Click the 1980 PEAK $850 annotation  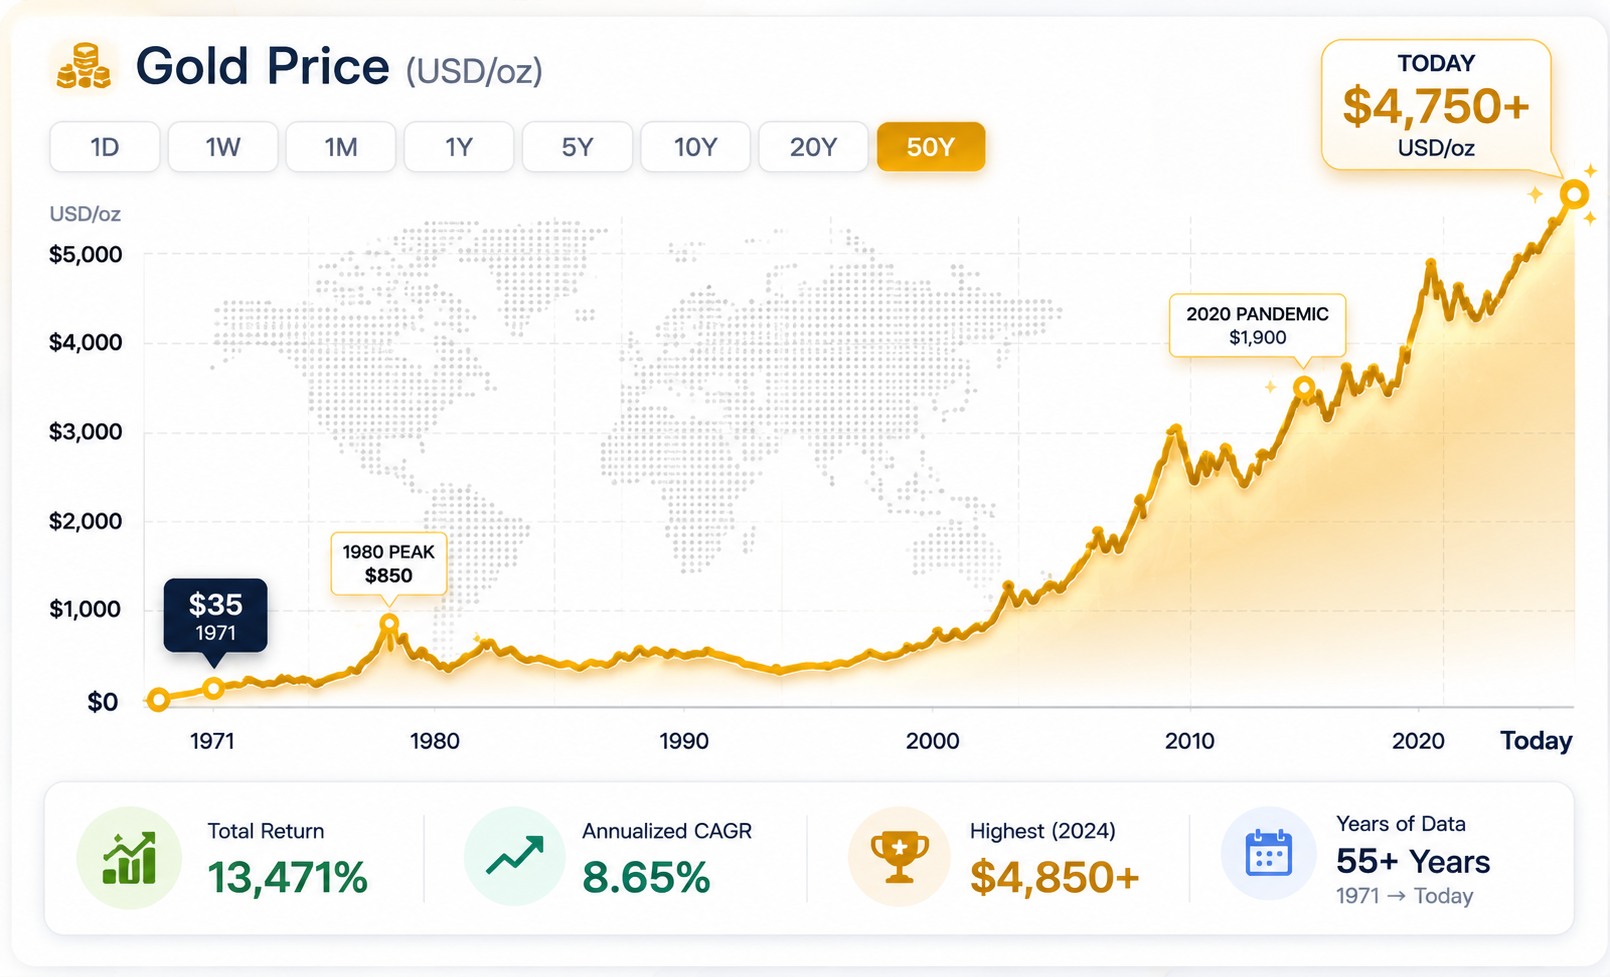(x=388, y=564)
